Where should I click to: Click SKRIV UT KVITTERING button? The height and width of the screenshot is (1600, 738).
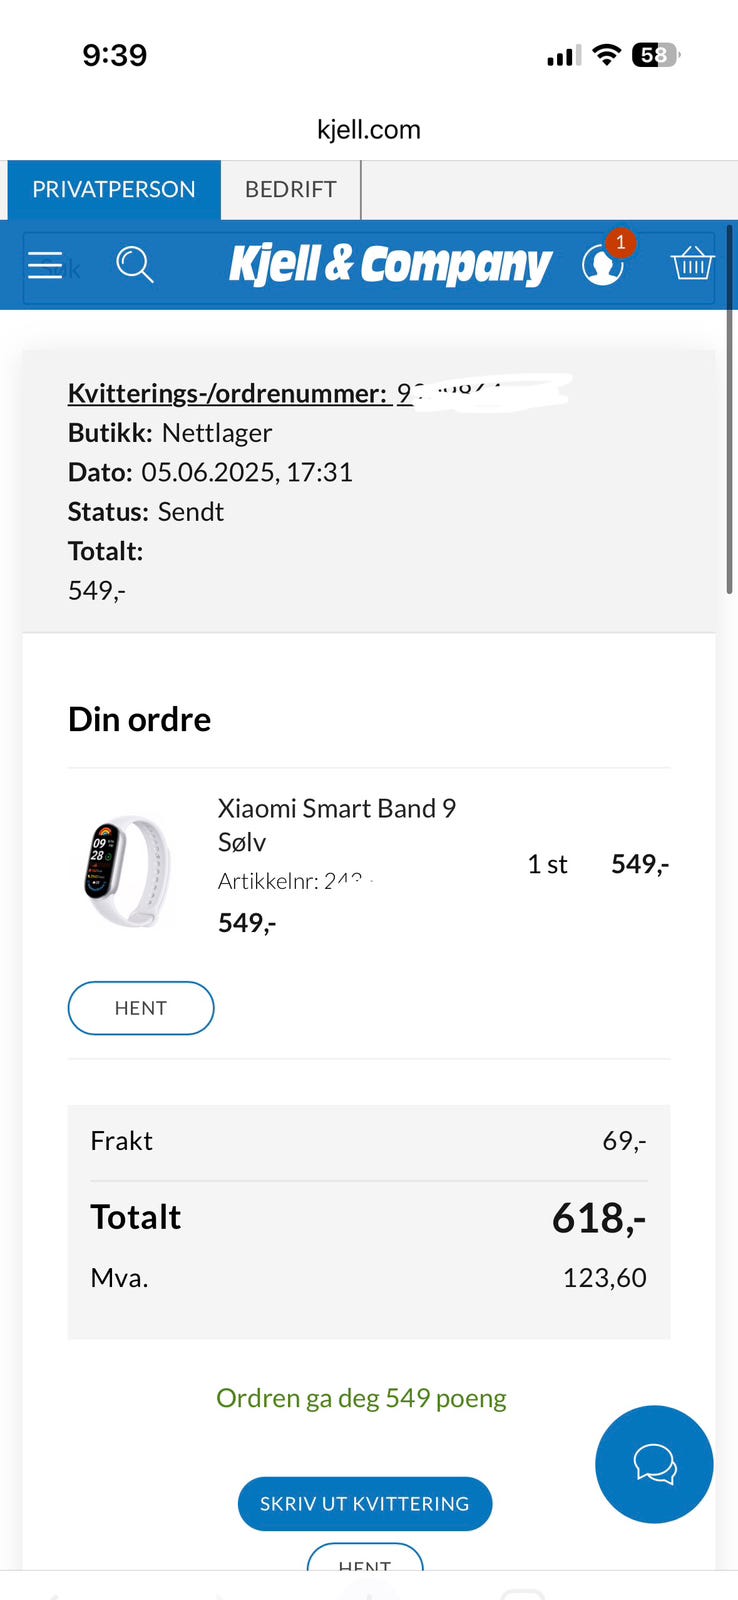365,1503
